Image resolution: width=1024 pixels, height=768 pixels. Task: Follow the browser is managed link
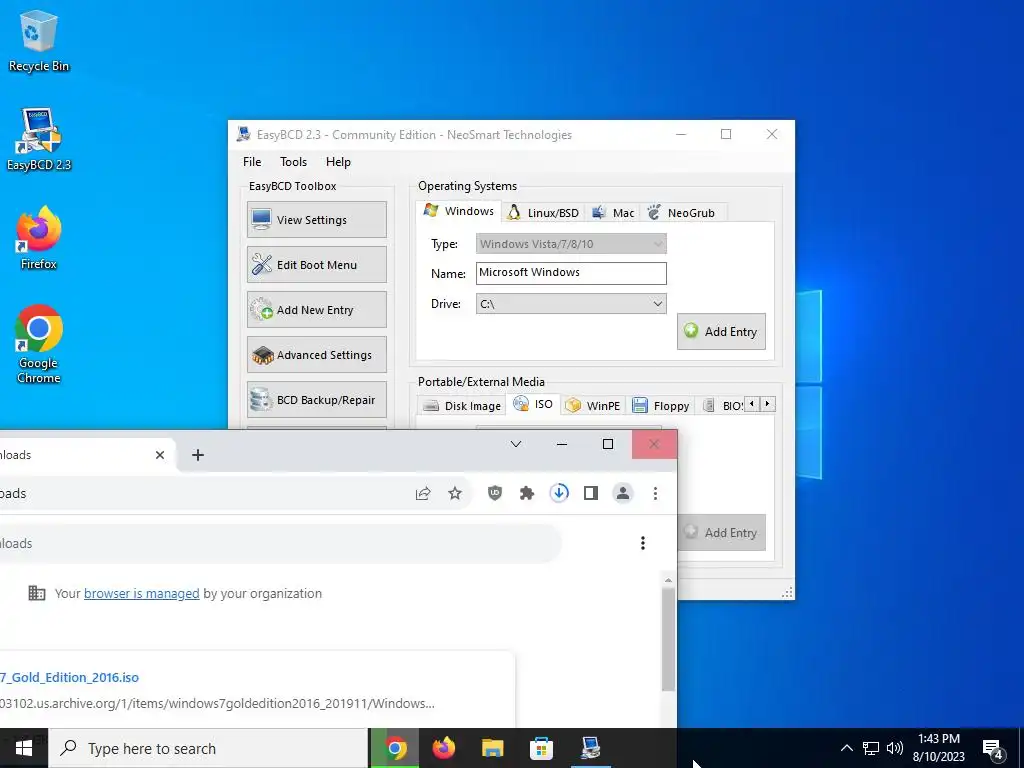pos(142,594)
